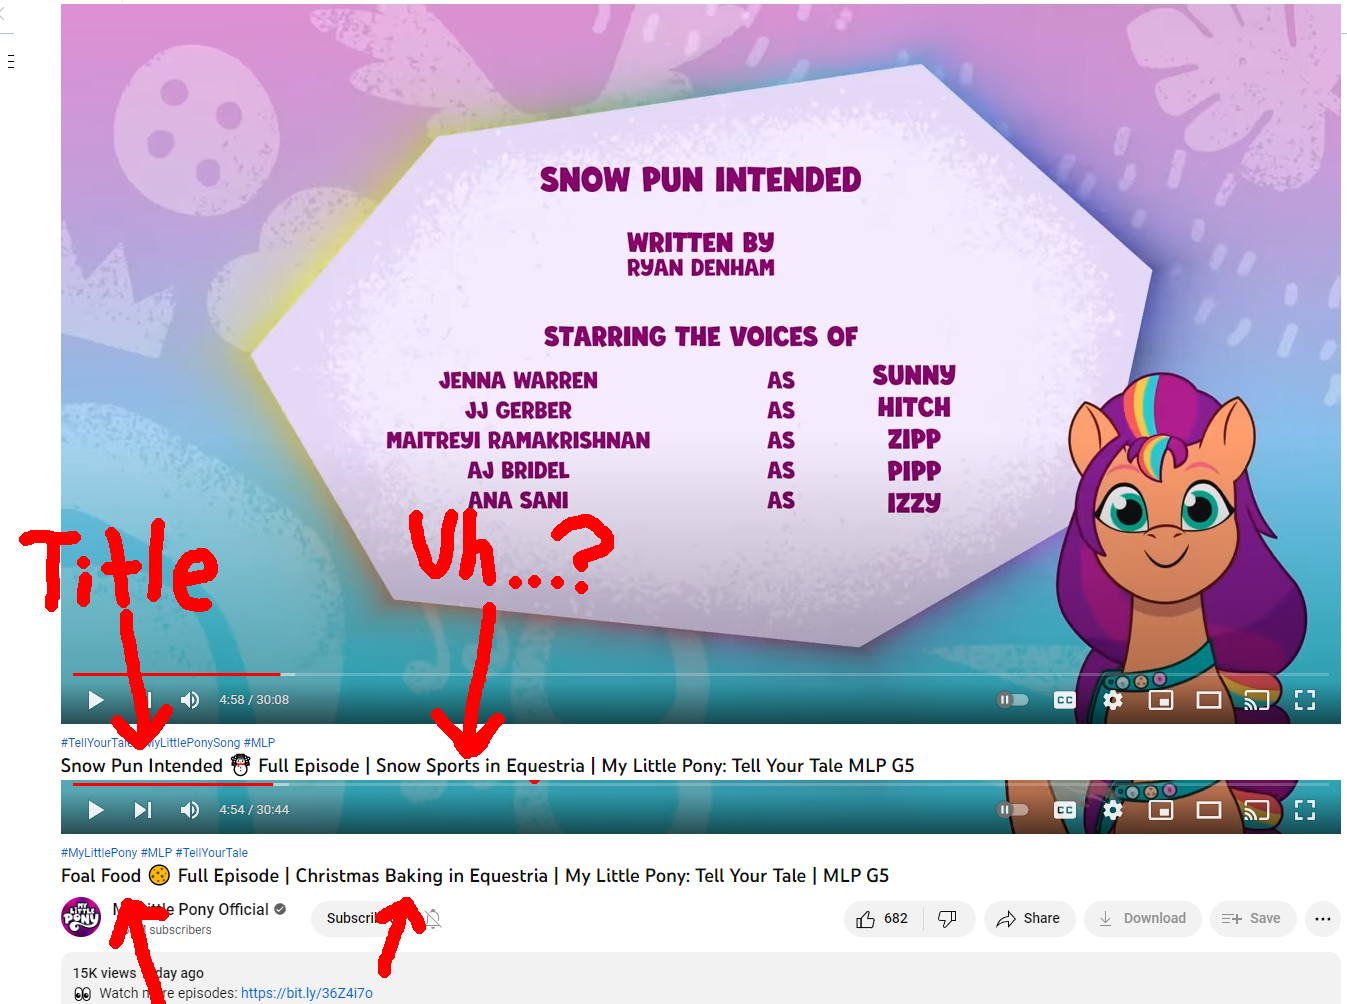1347x1004 pixels.
Task: Click the Snow Pun Intended video title
Action: tap(488, 766)
